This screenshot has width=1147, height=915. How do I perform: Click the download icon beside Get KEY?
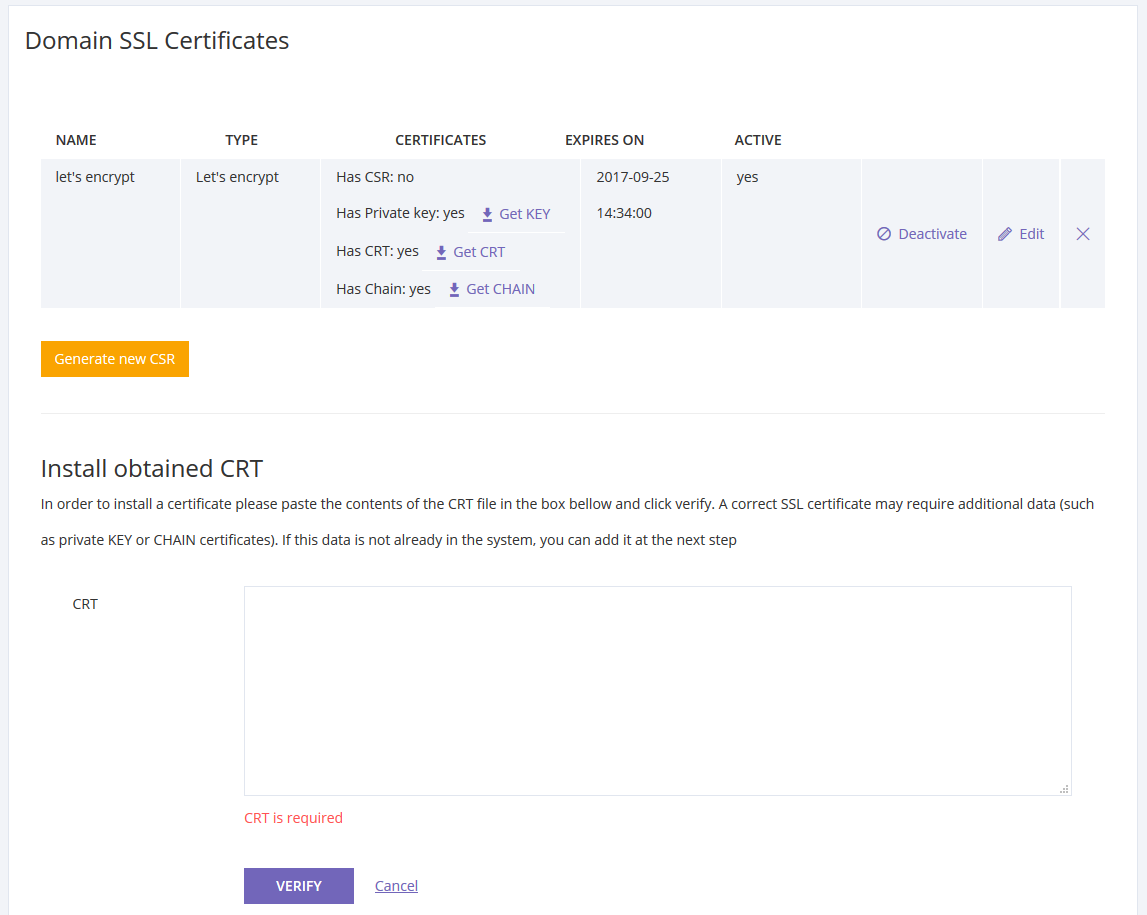coord(487,214)
